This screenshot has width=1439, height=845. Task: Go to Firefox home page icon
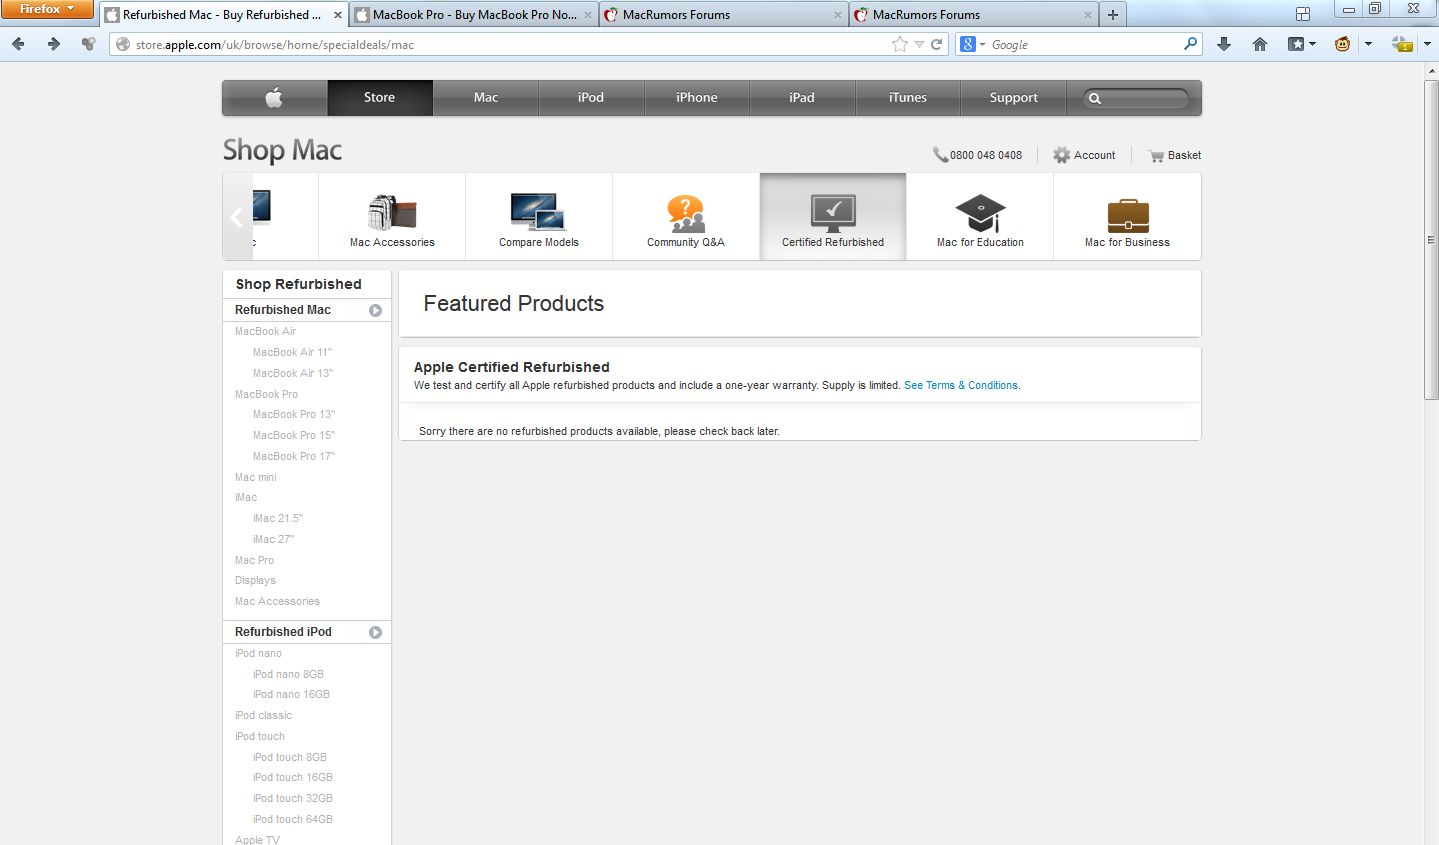point(1260,44)
